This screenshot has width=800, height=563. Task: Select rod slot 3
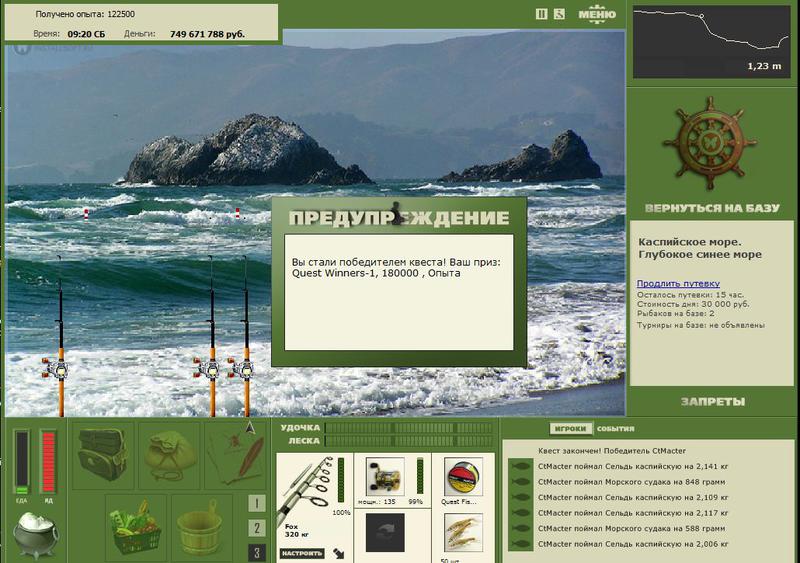pos(257,552)
